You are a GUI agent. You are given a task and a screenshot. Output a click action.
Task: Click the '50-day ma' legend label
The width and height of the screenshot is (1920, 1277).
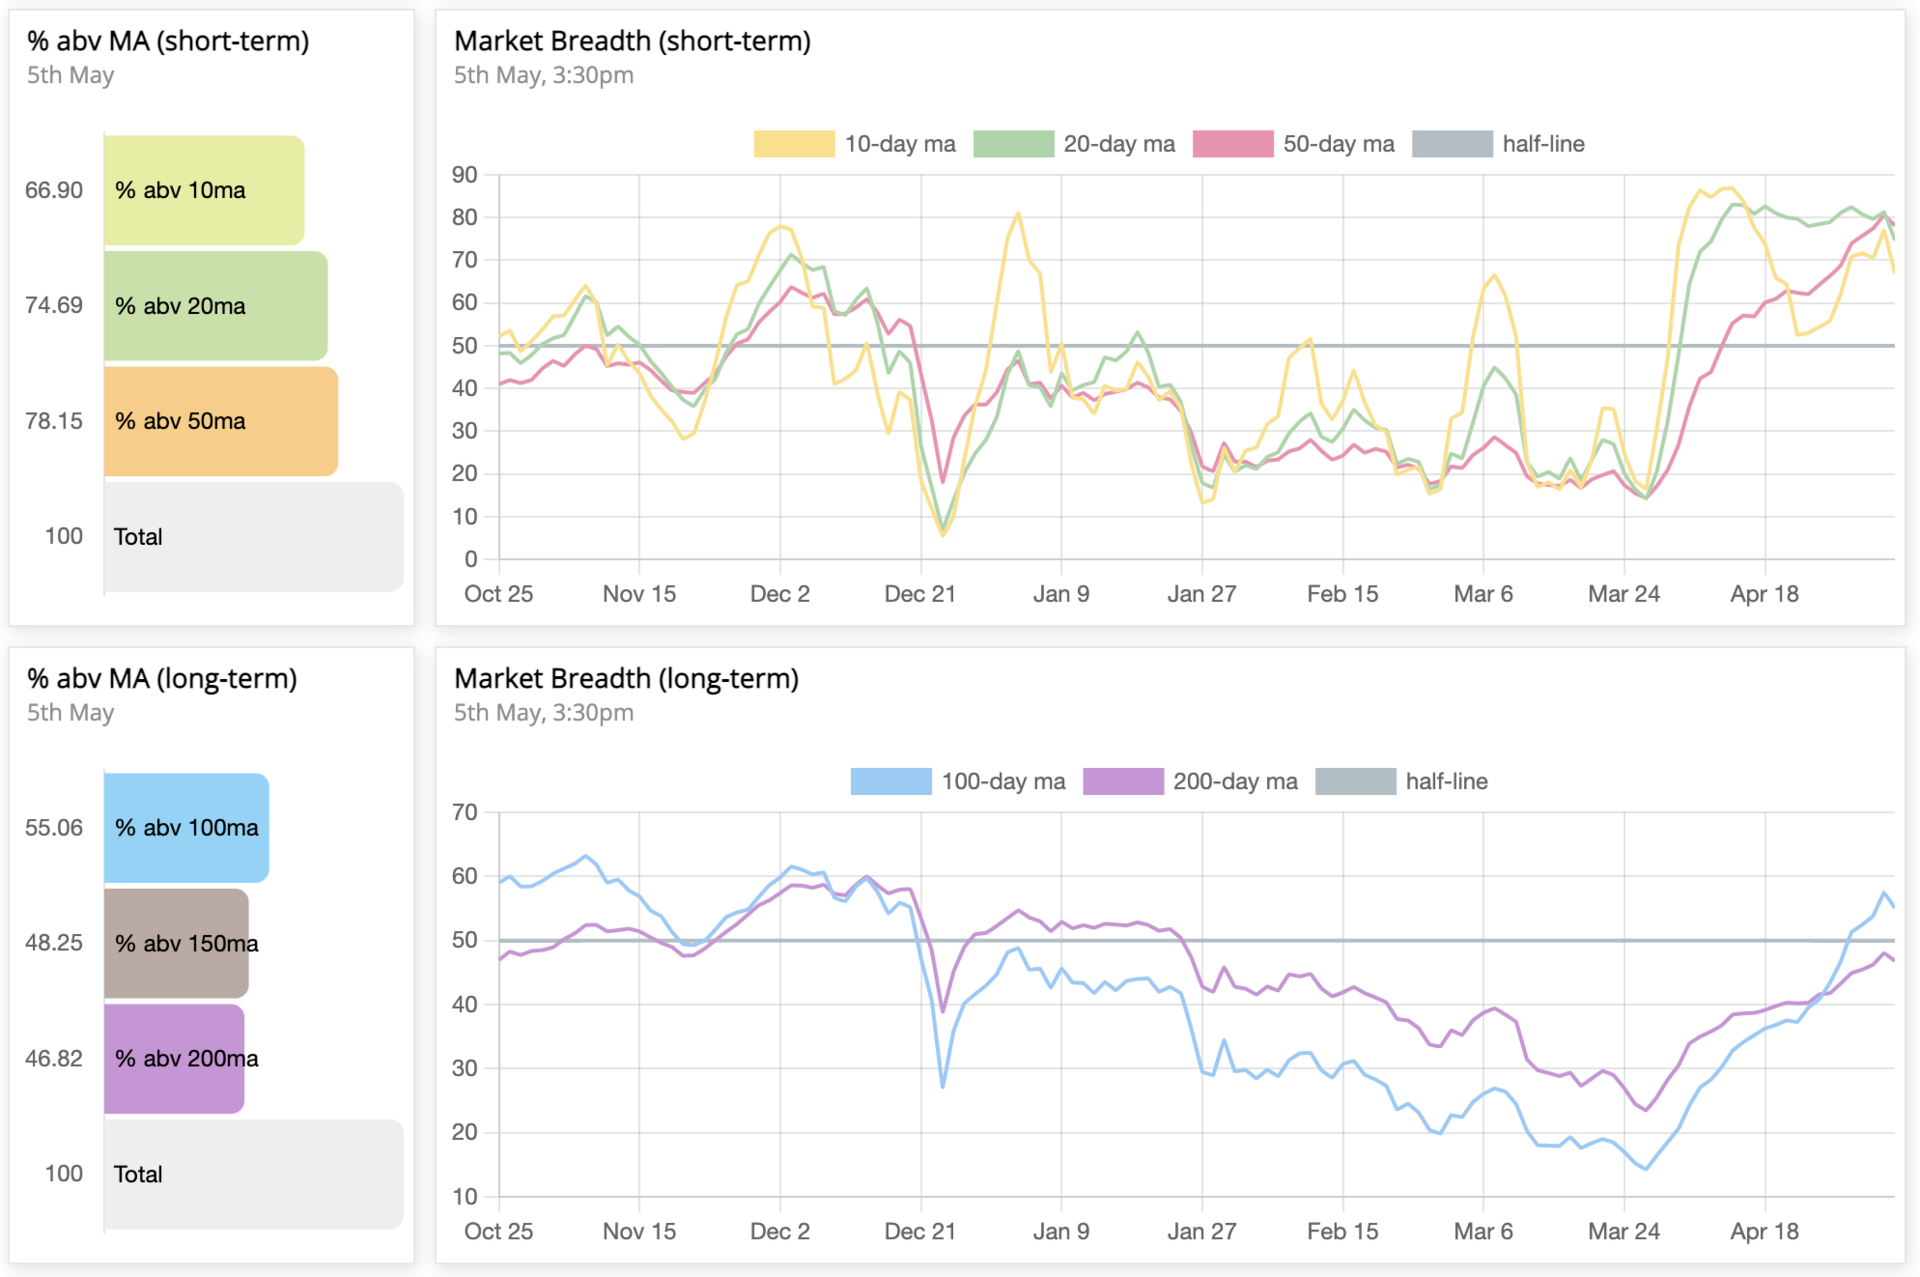click(x=1339, y=144)
